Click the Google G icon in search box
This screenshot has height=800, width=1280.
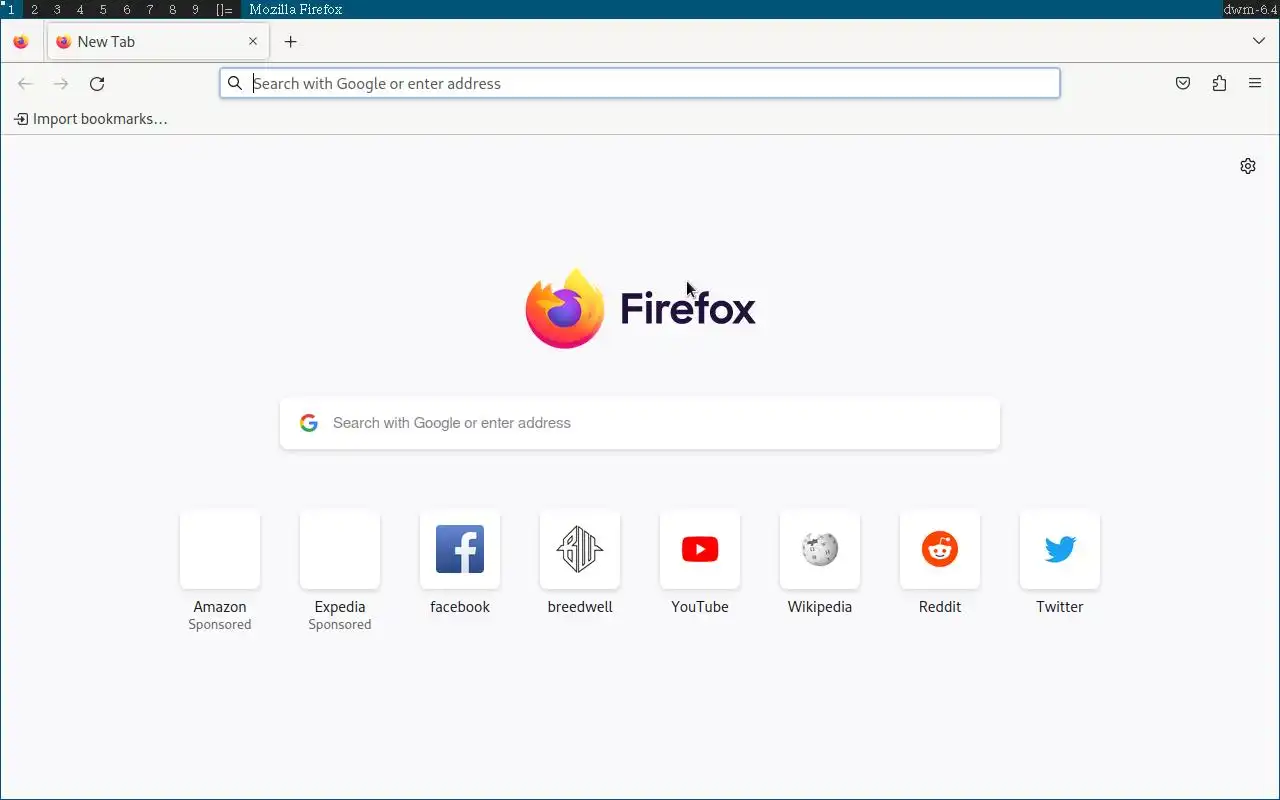click(x=309, y=423)
